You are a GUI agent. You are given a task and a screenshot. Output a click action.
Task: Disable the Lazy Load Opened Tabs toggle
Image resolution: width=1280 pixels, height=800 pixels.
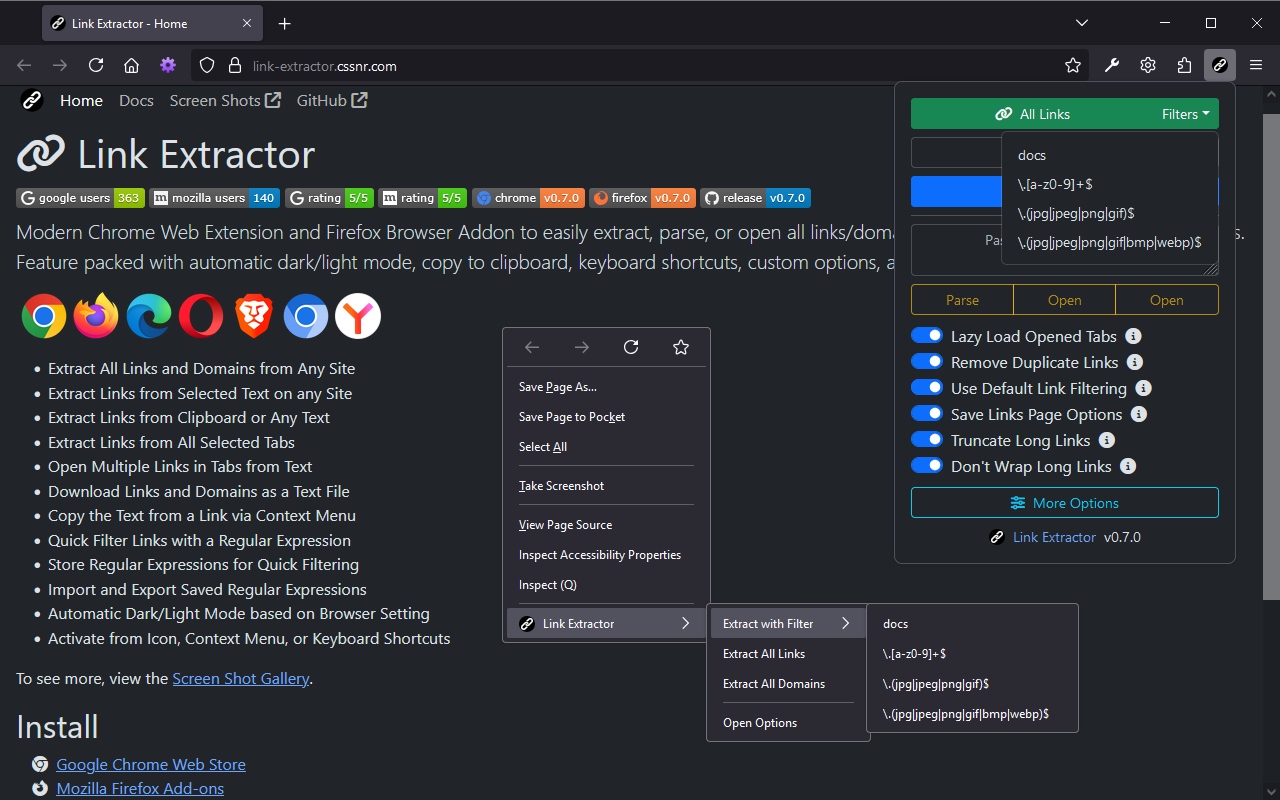pos(927,335)
